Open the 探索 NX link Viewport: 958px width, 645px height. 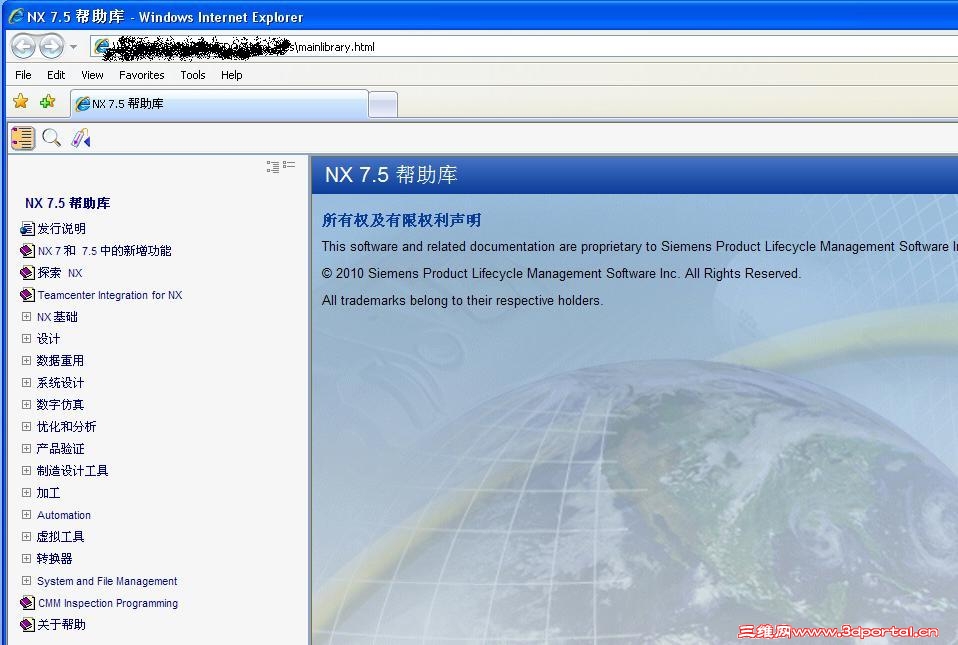(60, 272)
